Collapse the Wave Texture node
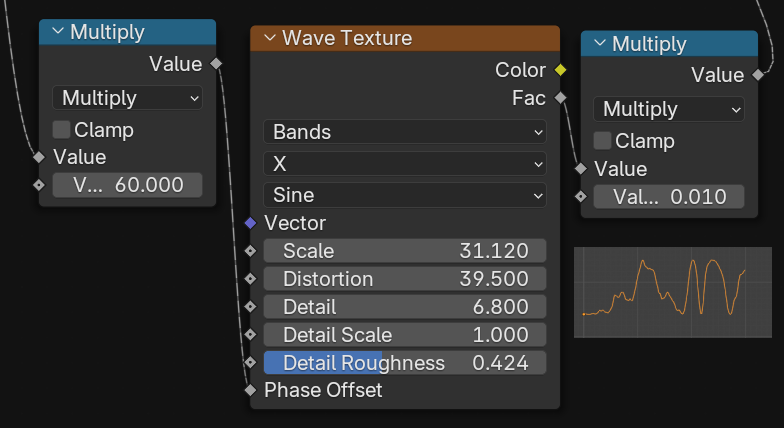The height and width of the screenshot is (428, 784). click(x=269, y=39)
